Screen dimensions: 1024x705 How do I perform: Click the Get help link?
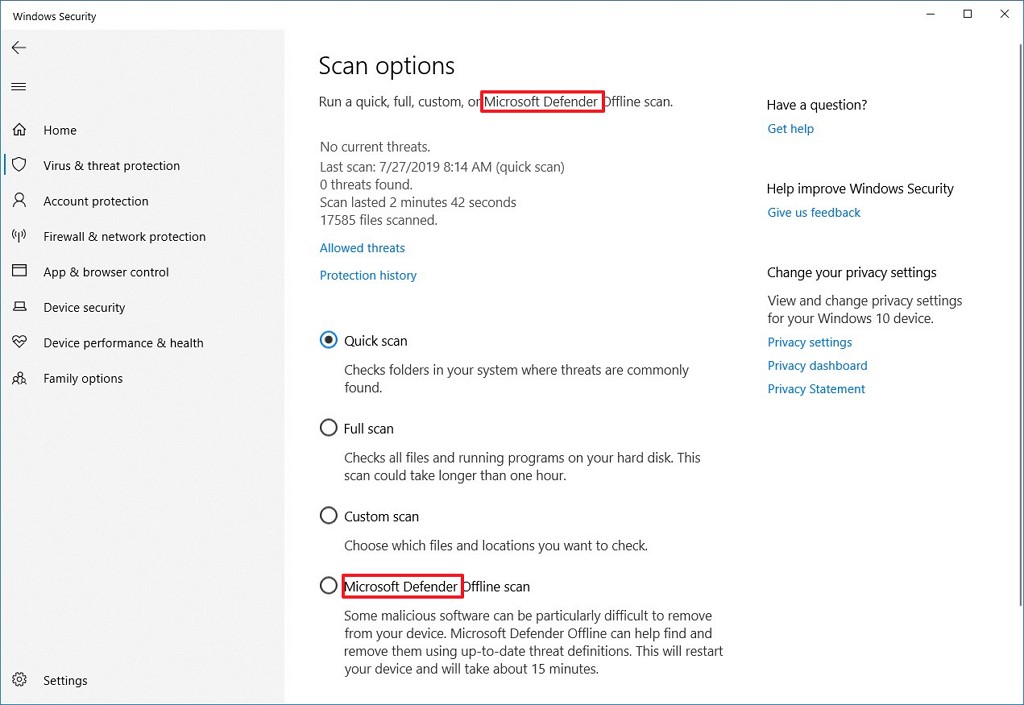[791, 129]
